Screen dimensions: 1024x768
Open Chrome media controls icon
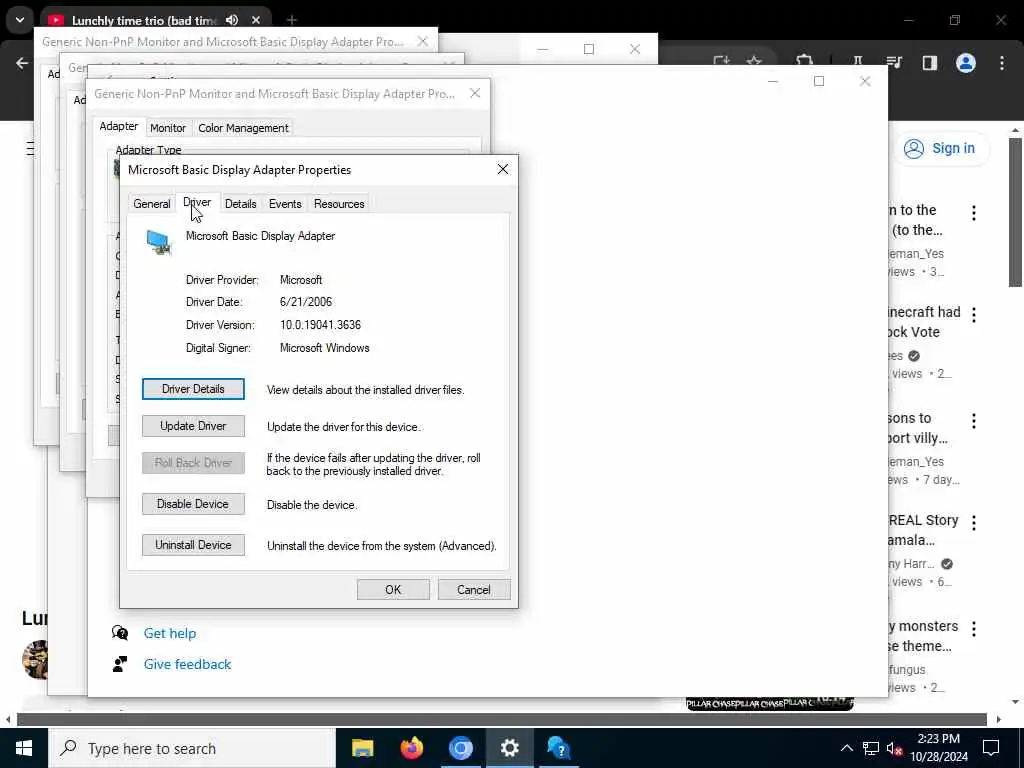pos(894,63)
